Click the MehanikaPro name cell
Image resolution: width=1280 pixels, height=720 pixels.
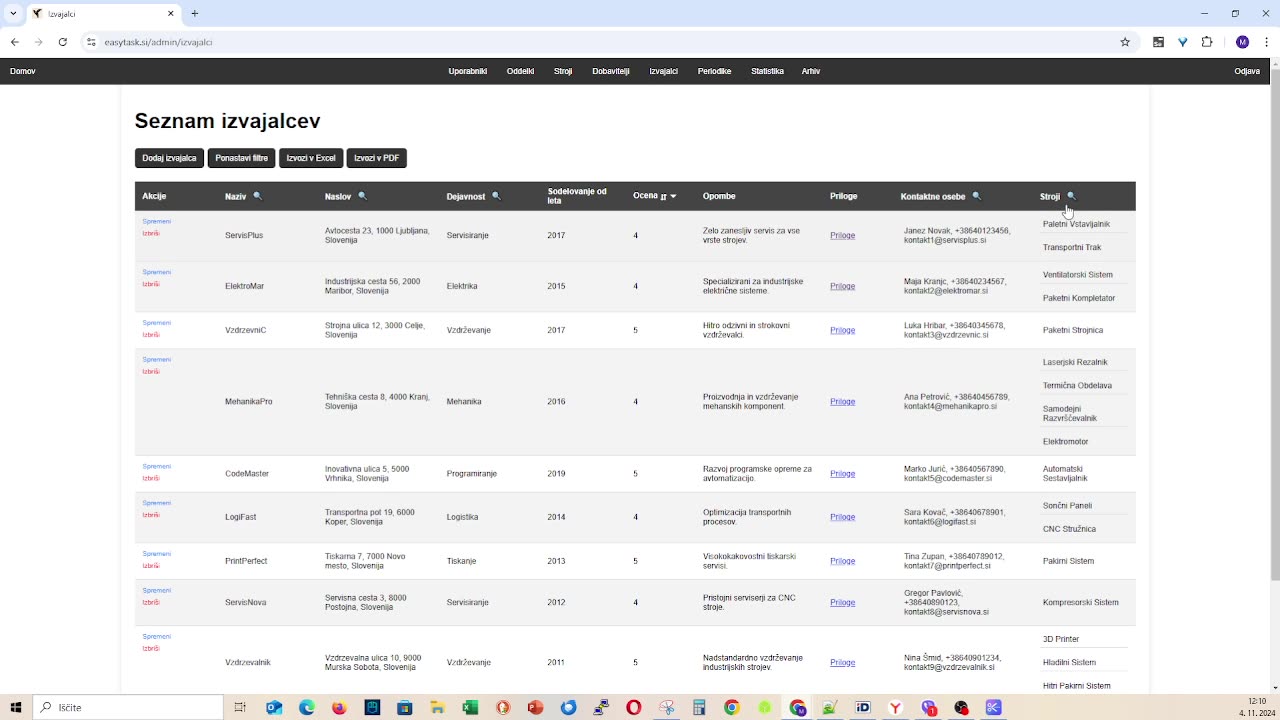tap(249, 401)
